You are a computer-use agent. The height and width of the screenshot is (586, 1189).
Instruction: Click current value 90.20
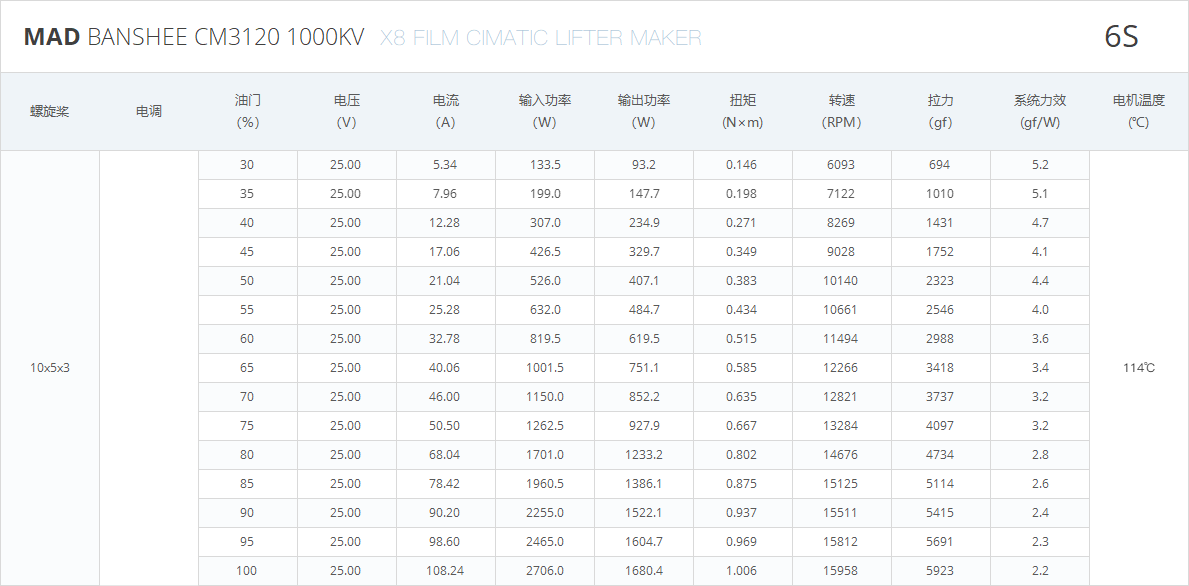[444, 512]
